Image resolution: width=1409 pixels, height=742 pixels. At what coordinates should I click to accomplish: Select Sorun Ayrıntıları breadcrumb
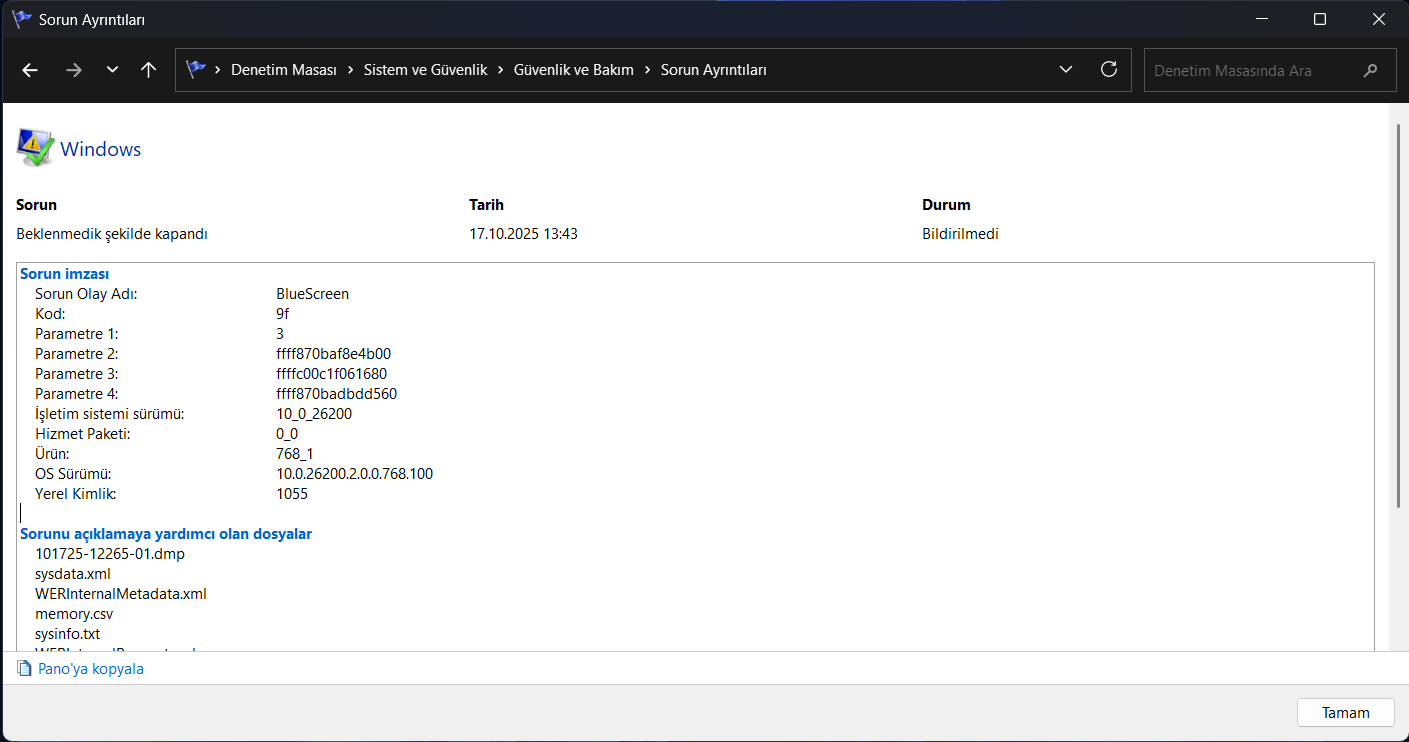click(714, 70)
